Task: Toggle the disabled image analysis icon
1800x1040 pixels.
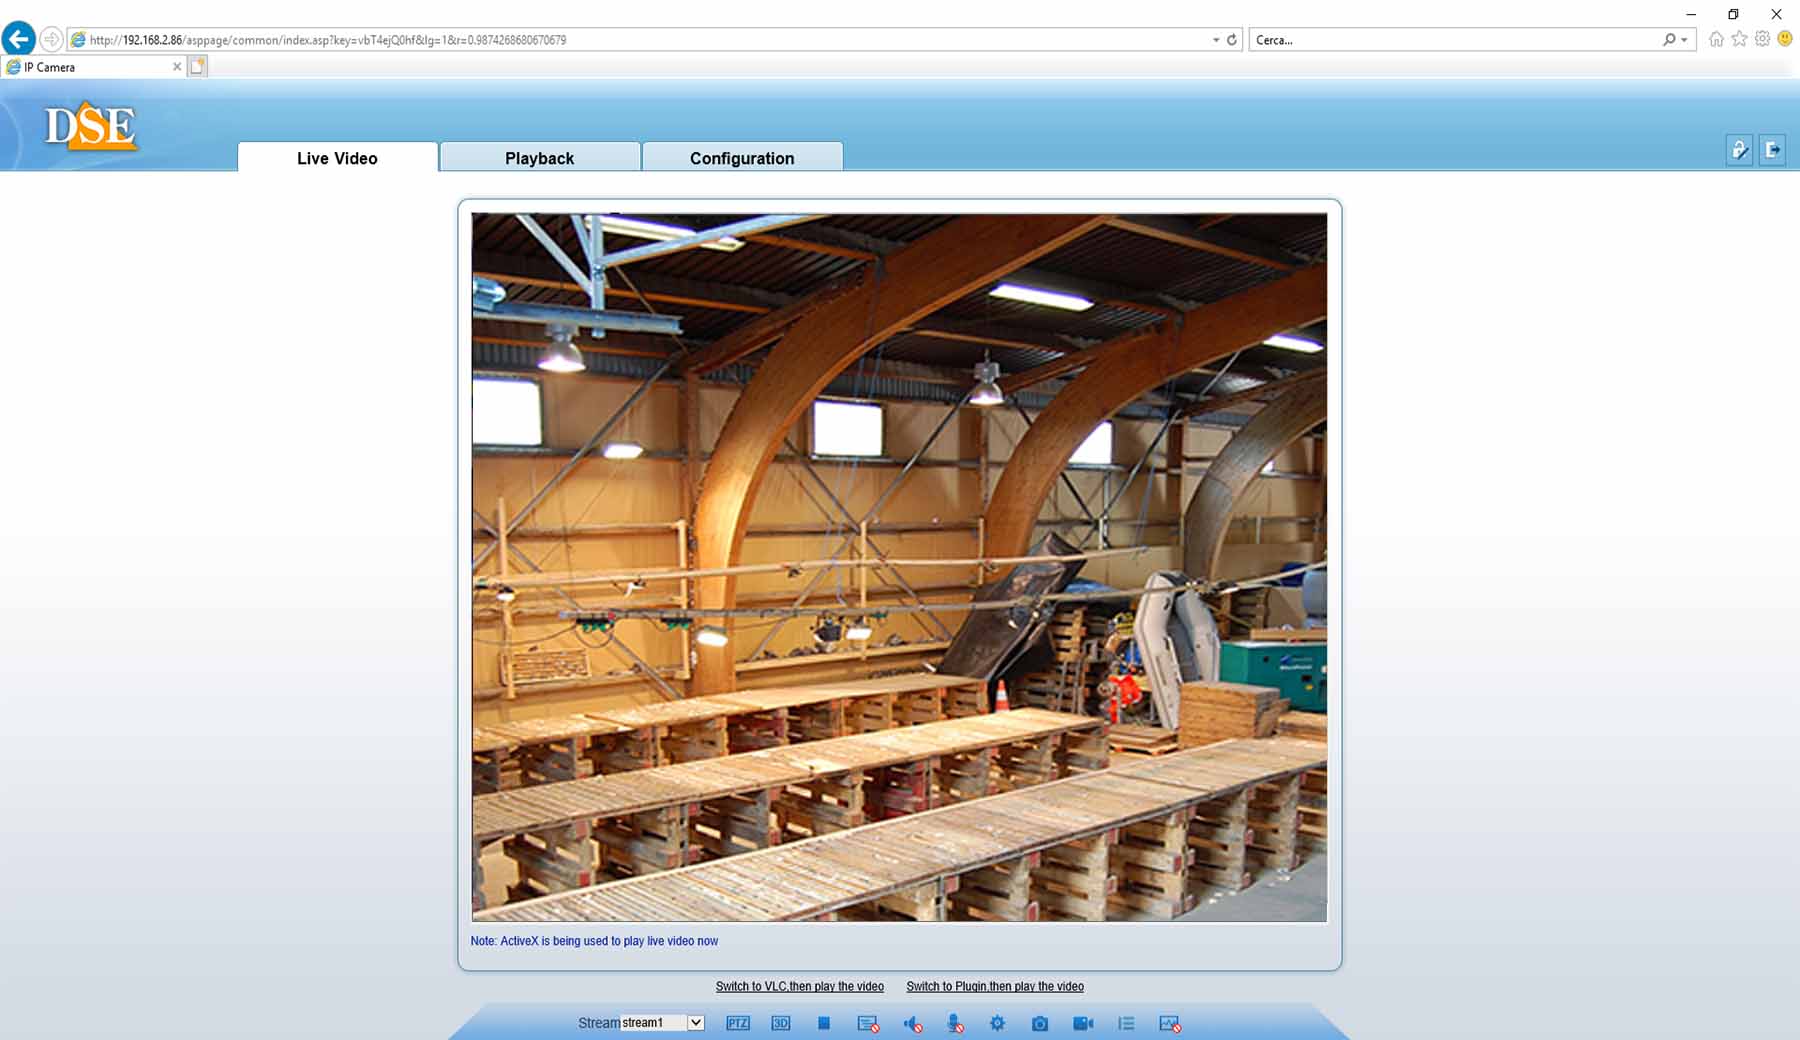Action: click(1169, 1023)
